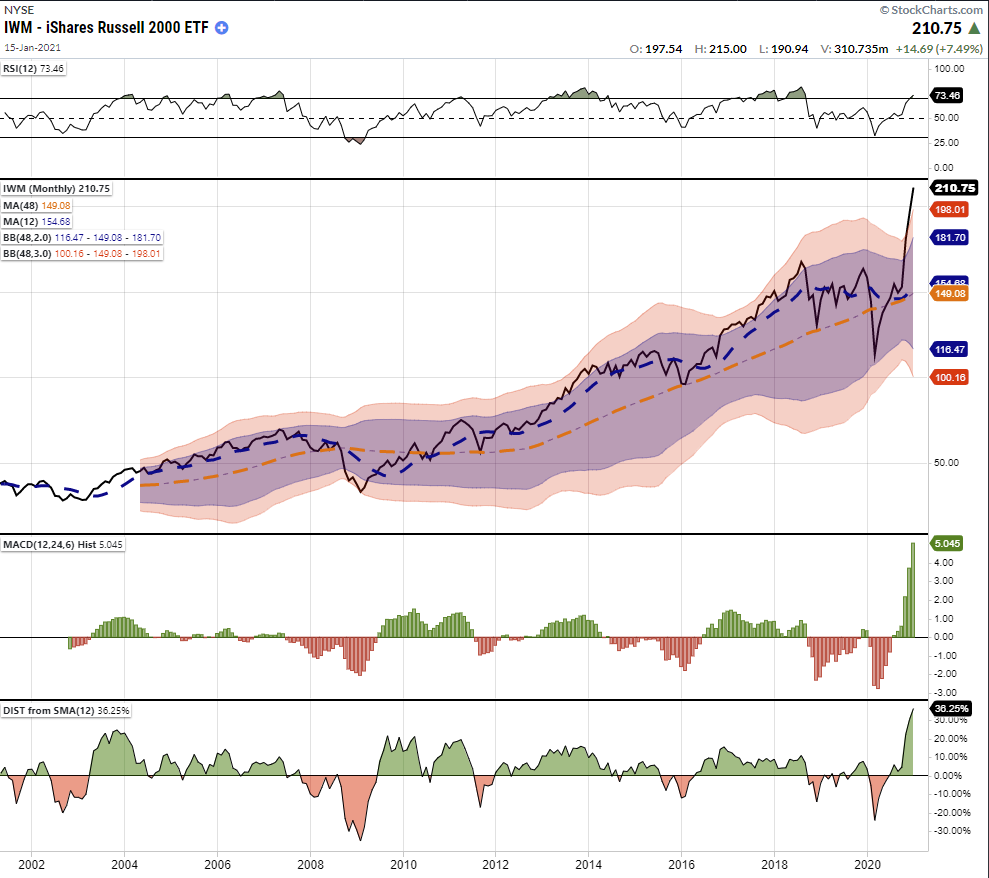989x878 pixels.
Task: Click the 73.46 RSI value tag
Action: pos(947,95)
